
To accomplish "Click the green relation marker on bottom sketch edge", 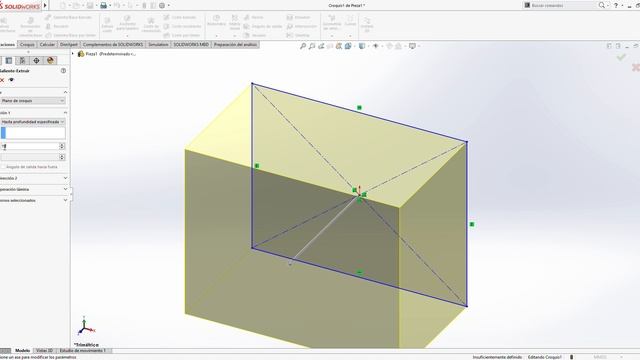I will pos(359,272).
